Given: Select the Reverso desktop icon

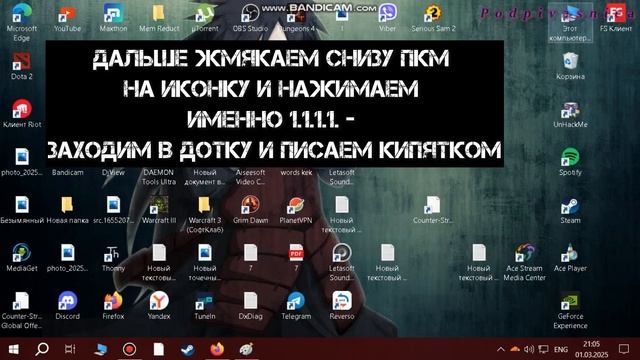Looking at the screenshot, I should [342, 306].
